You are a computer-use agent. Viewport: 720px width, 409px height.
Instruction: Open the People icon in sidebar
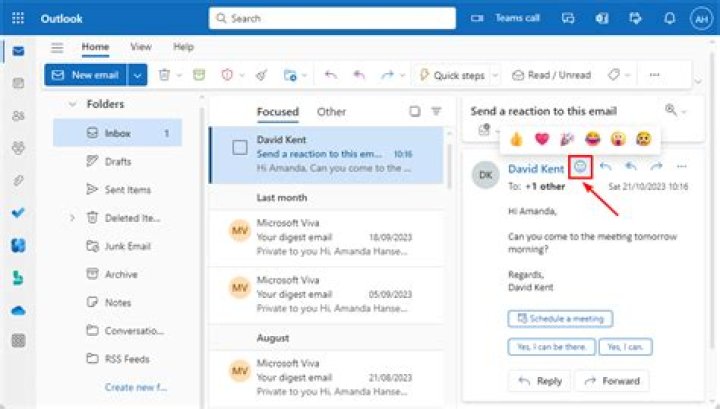point(18,116)
